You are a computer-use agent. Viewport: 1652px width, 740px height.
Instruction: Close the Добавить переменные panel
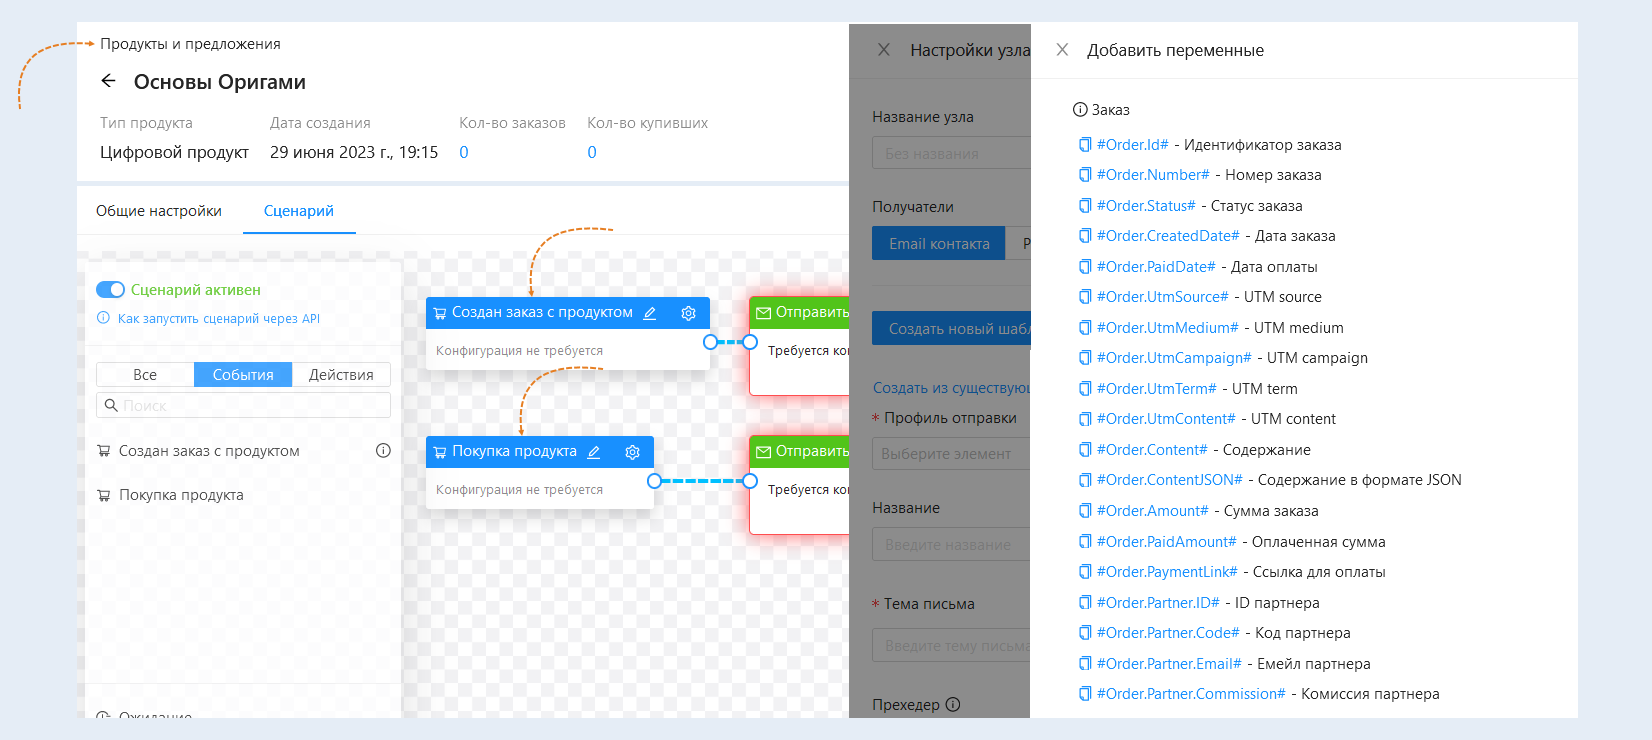[x=1062, y=50]
